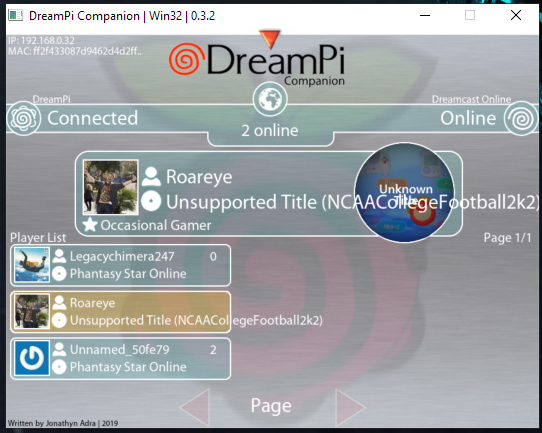542x433 pixels.
Task: Select the highlighted Roareye player entry
Action: [x=121, y=312]
